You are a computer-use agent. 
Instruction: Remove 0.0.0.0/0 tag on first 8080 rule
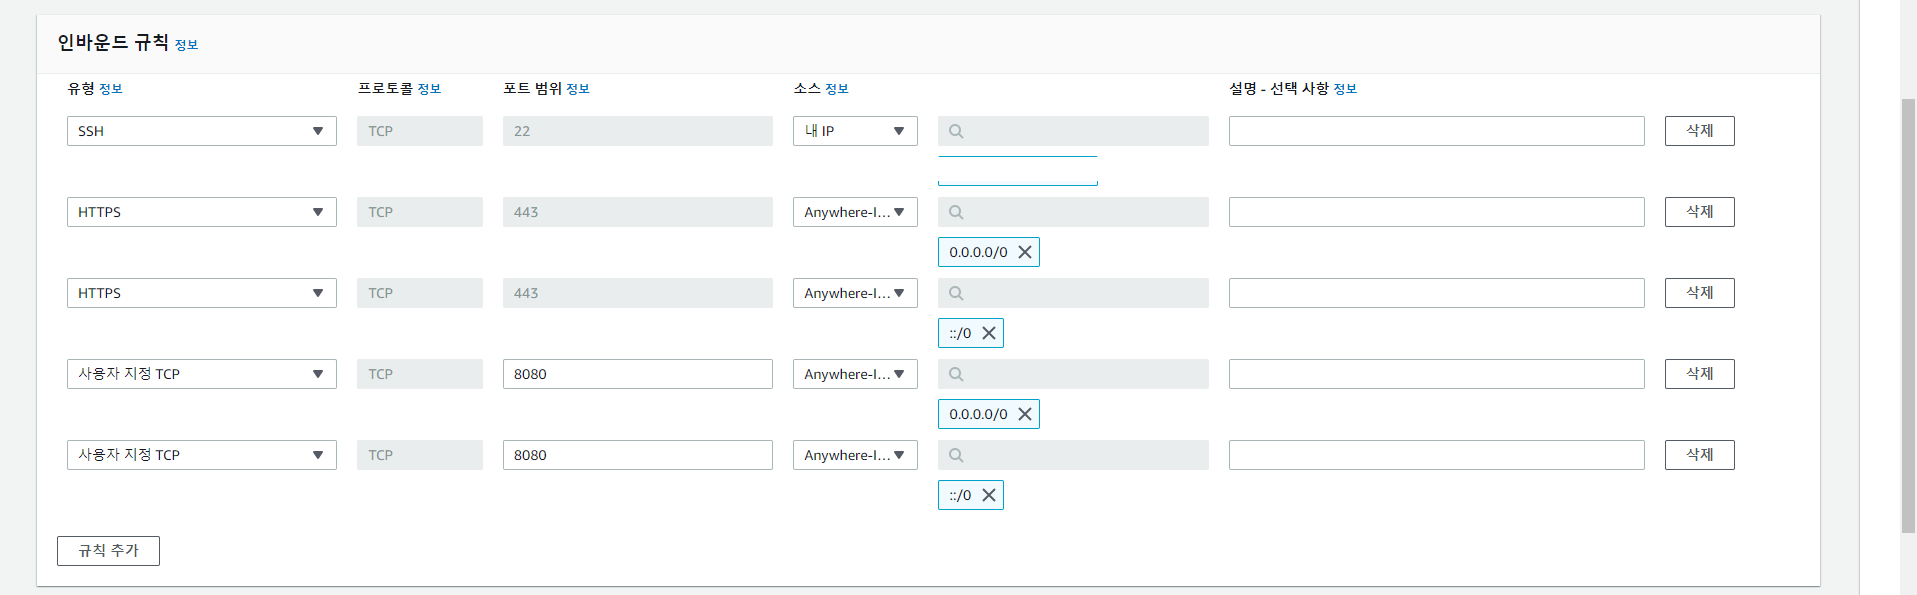point(1025,414)
